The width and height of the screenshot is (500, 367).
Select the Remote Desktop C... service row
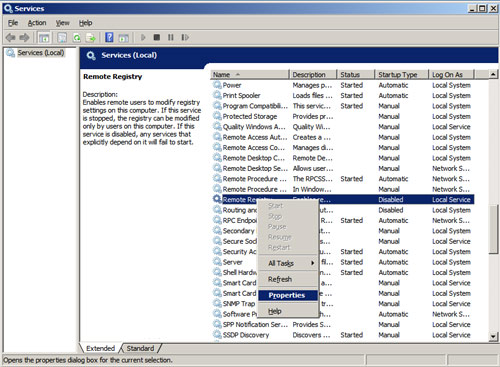pos(343,158)
